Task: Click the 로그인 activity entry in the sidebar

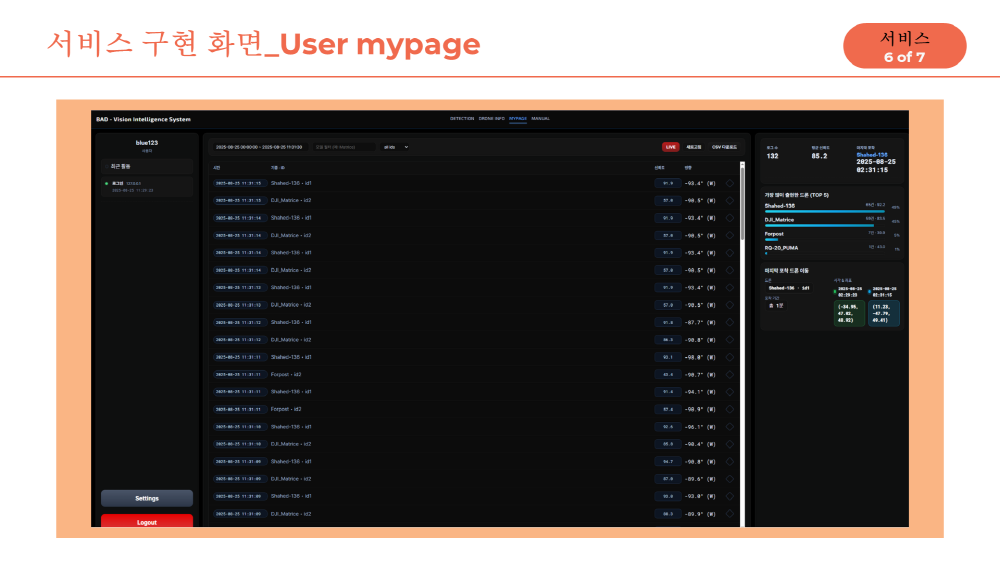Action: 147,186
